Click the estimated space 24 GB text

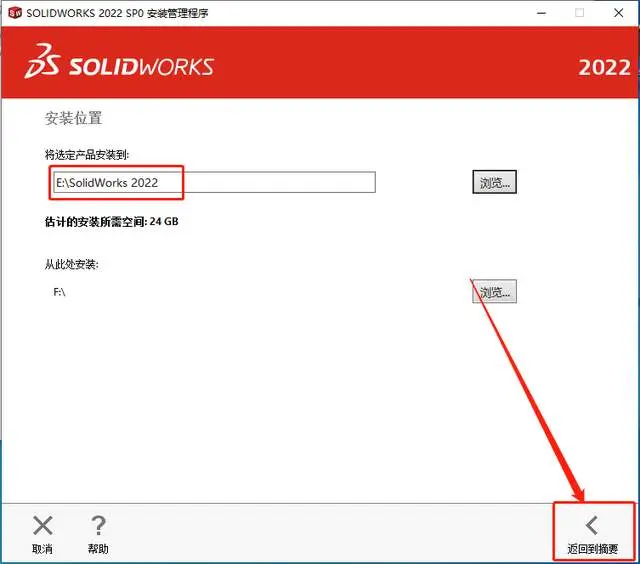[x=111, y=222]
